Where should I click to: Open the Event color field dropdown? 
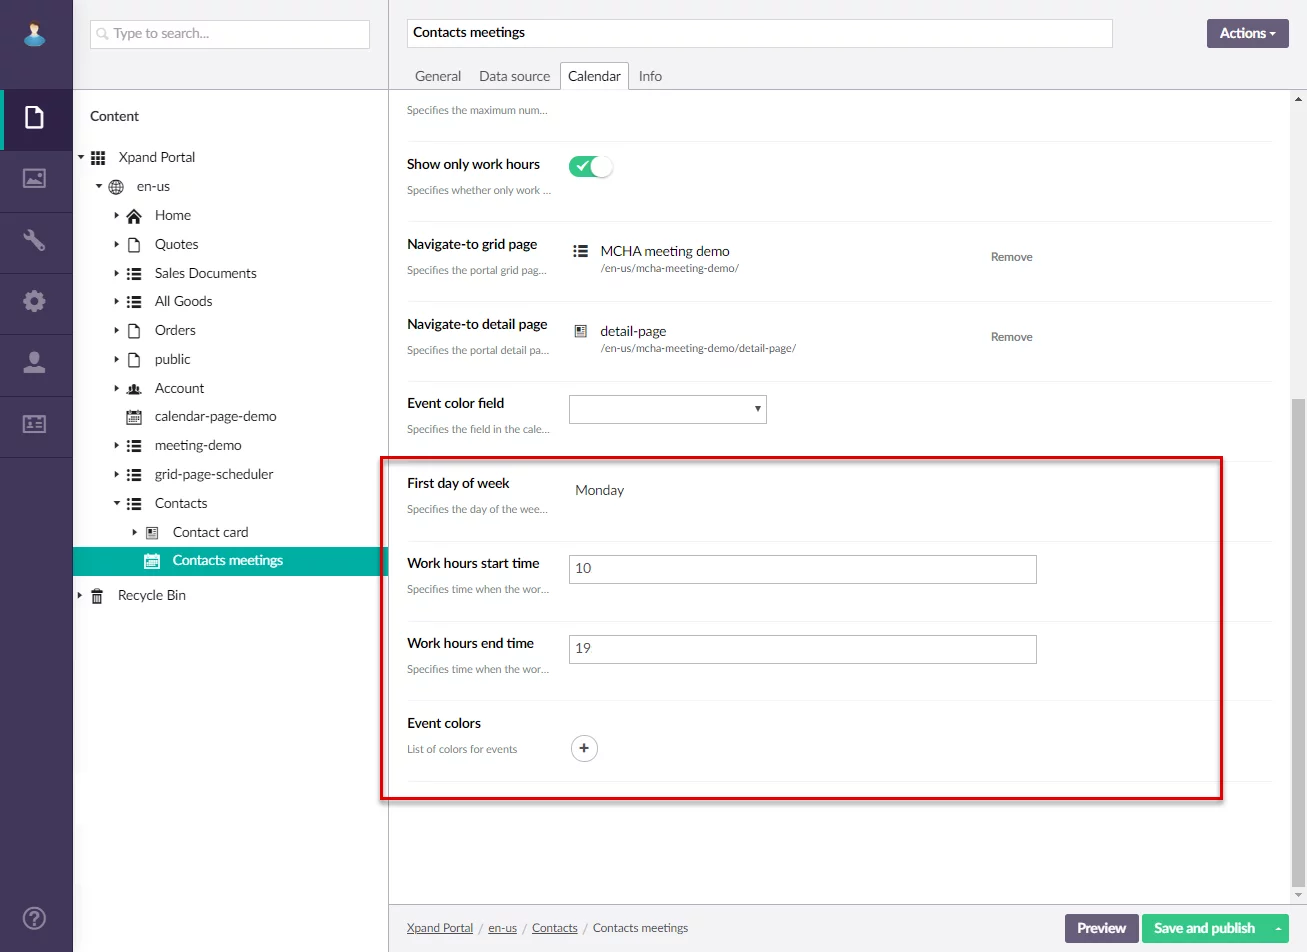pyautogui.click(x=667, y=409)
